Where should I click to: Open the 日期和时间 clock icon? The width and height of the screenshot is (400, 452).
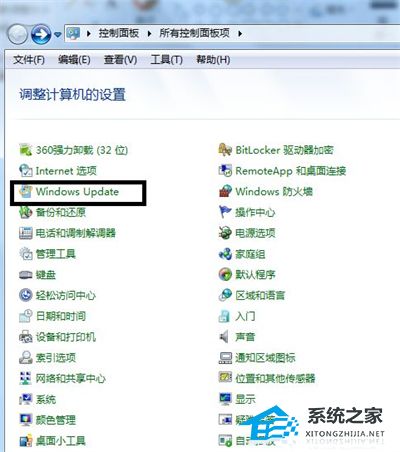25,316
